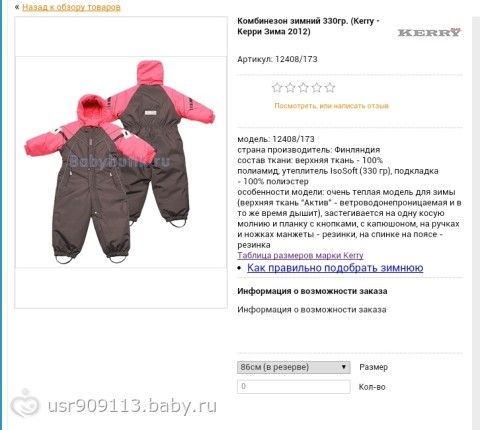The width and height of the screenshot is (480, 430).
Task: Click the first rating star
Action: tap(277, 88)
